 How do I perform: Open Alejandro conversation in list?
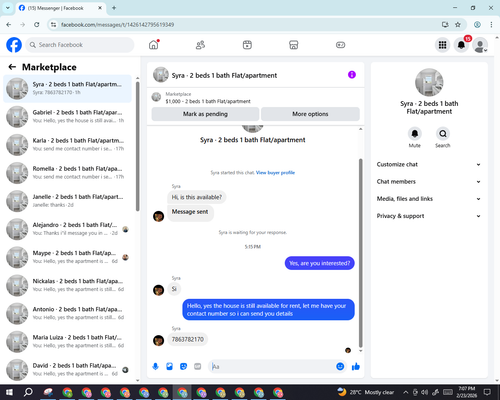pyautogui.click(x=67, y=229)
